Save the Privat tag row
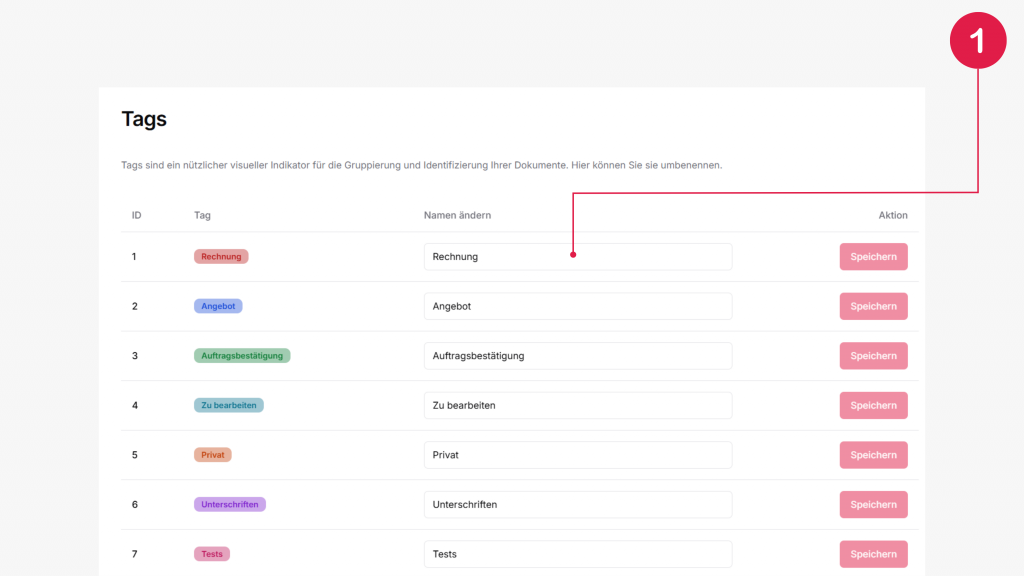This screenshot has width=1024, height=576. pos(873,455)
